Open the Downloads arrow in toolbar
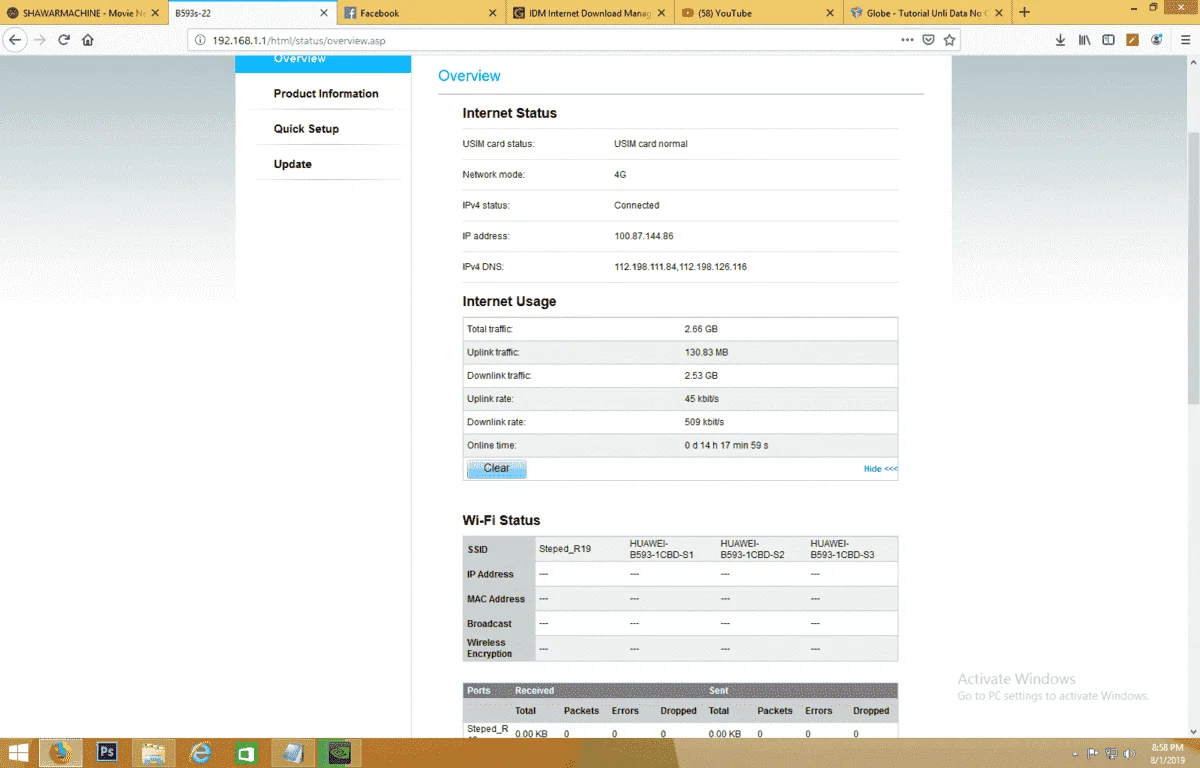This screenshot has width=1200, height=768. (1060, 40)
